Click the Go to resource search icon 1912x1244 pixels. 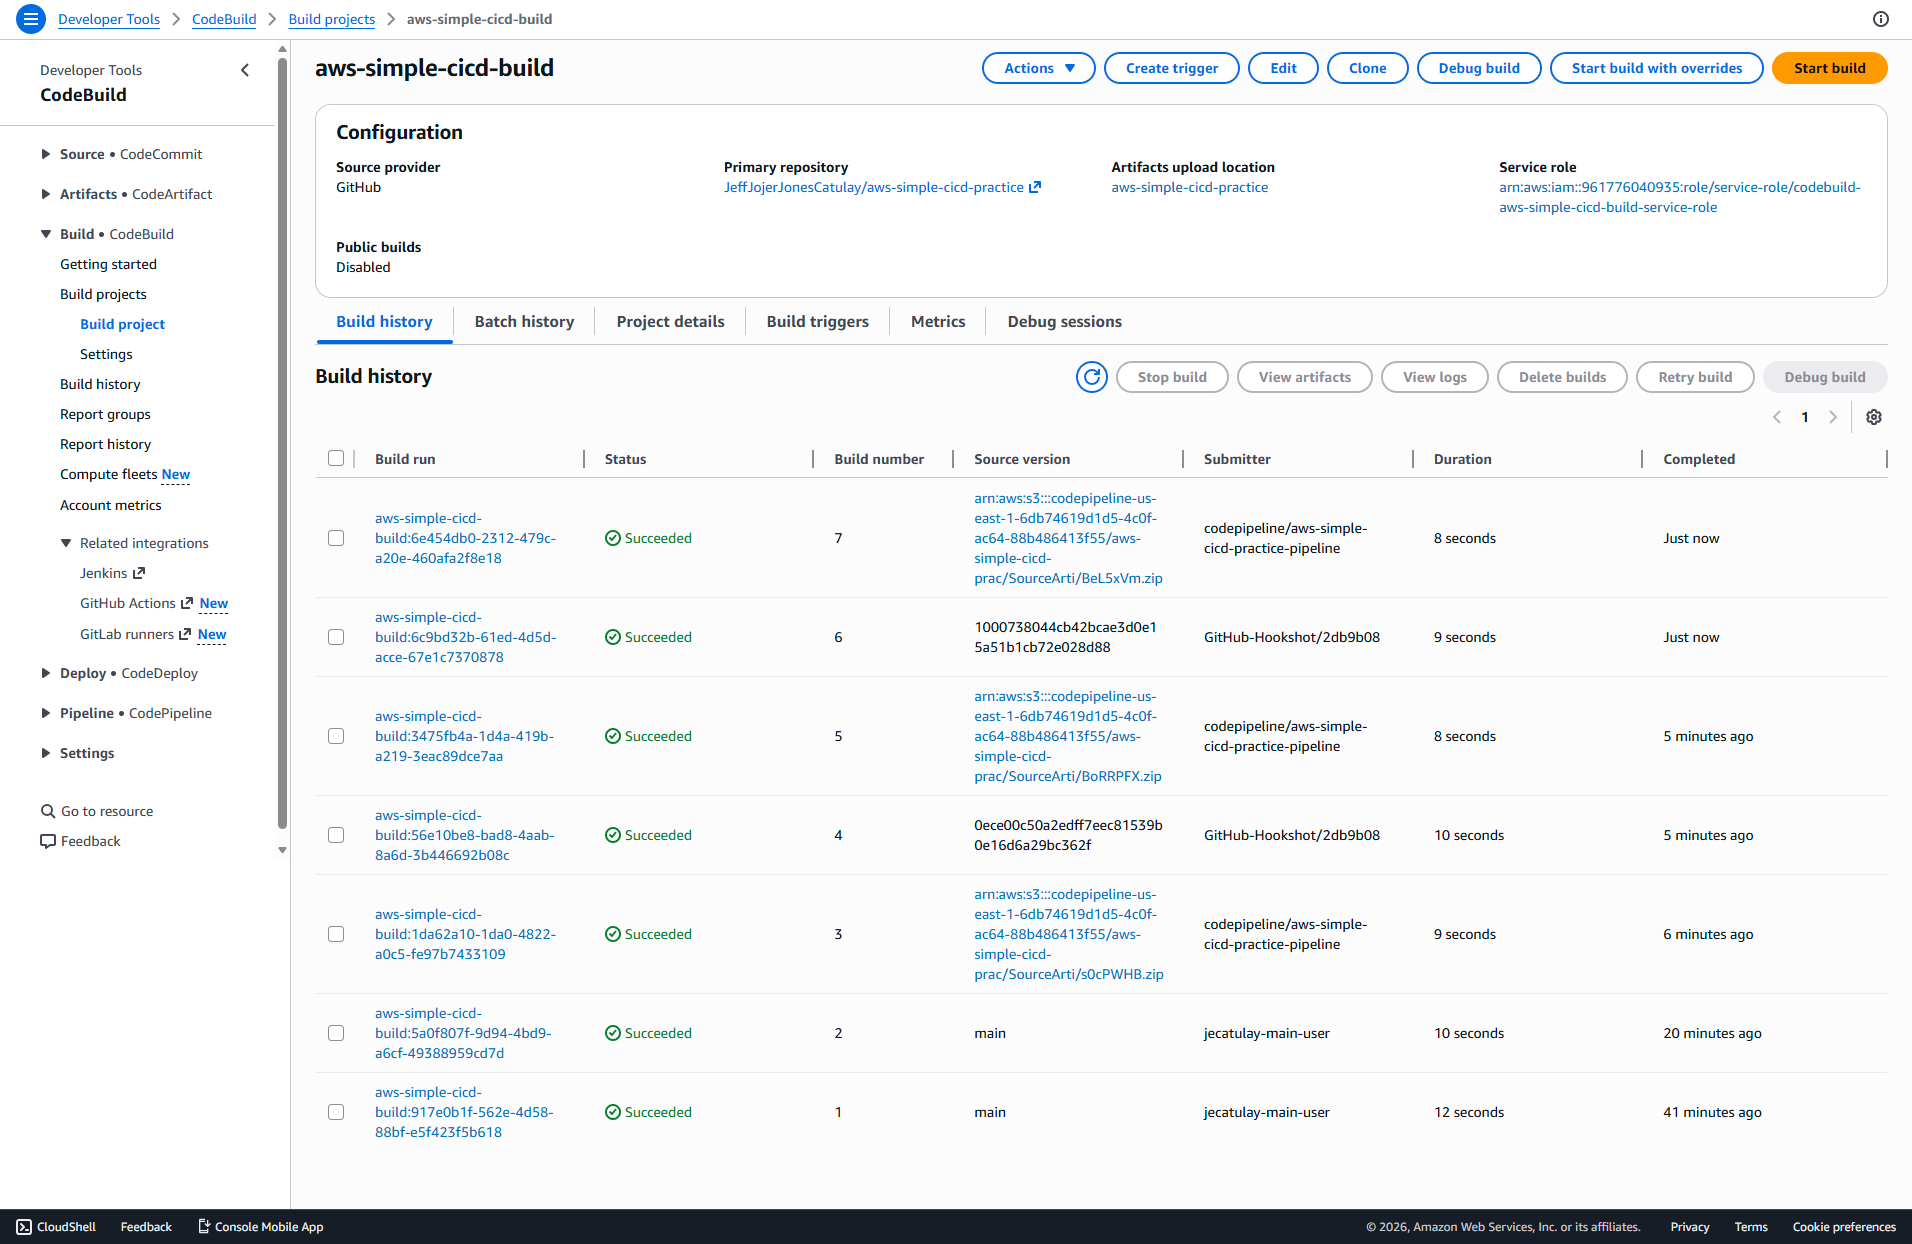coord(47,811)
